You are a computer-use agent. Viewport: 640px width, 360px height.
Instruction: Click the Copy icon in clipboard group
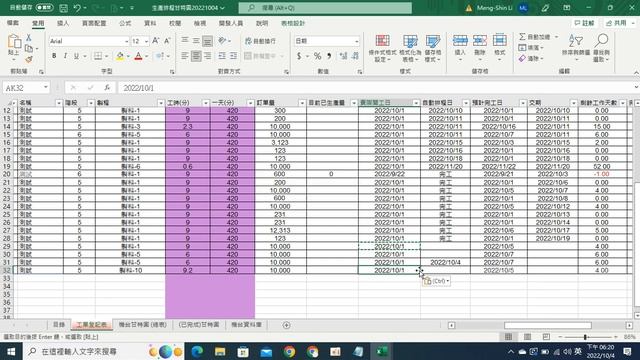click(x=29, y=48)
